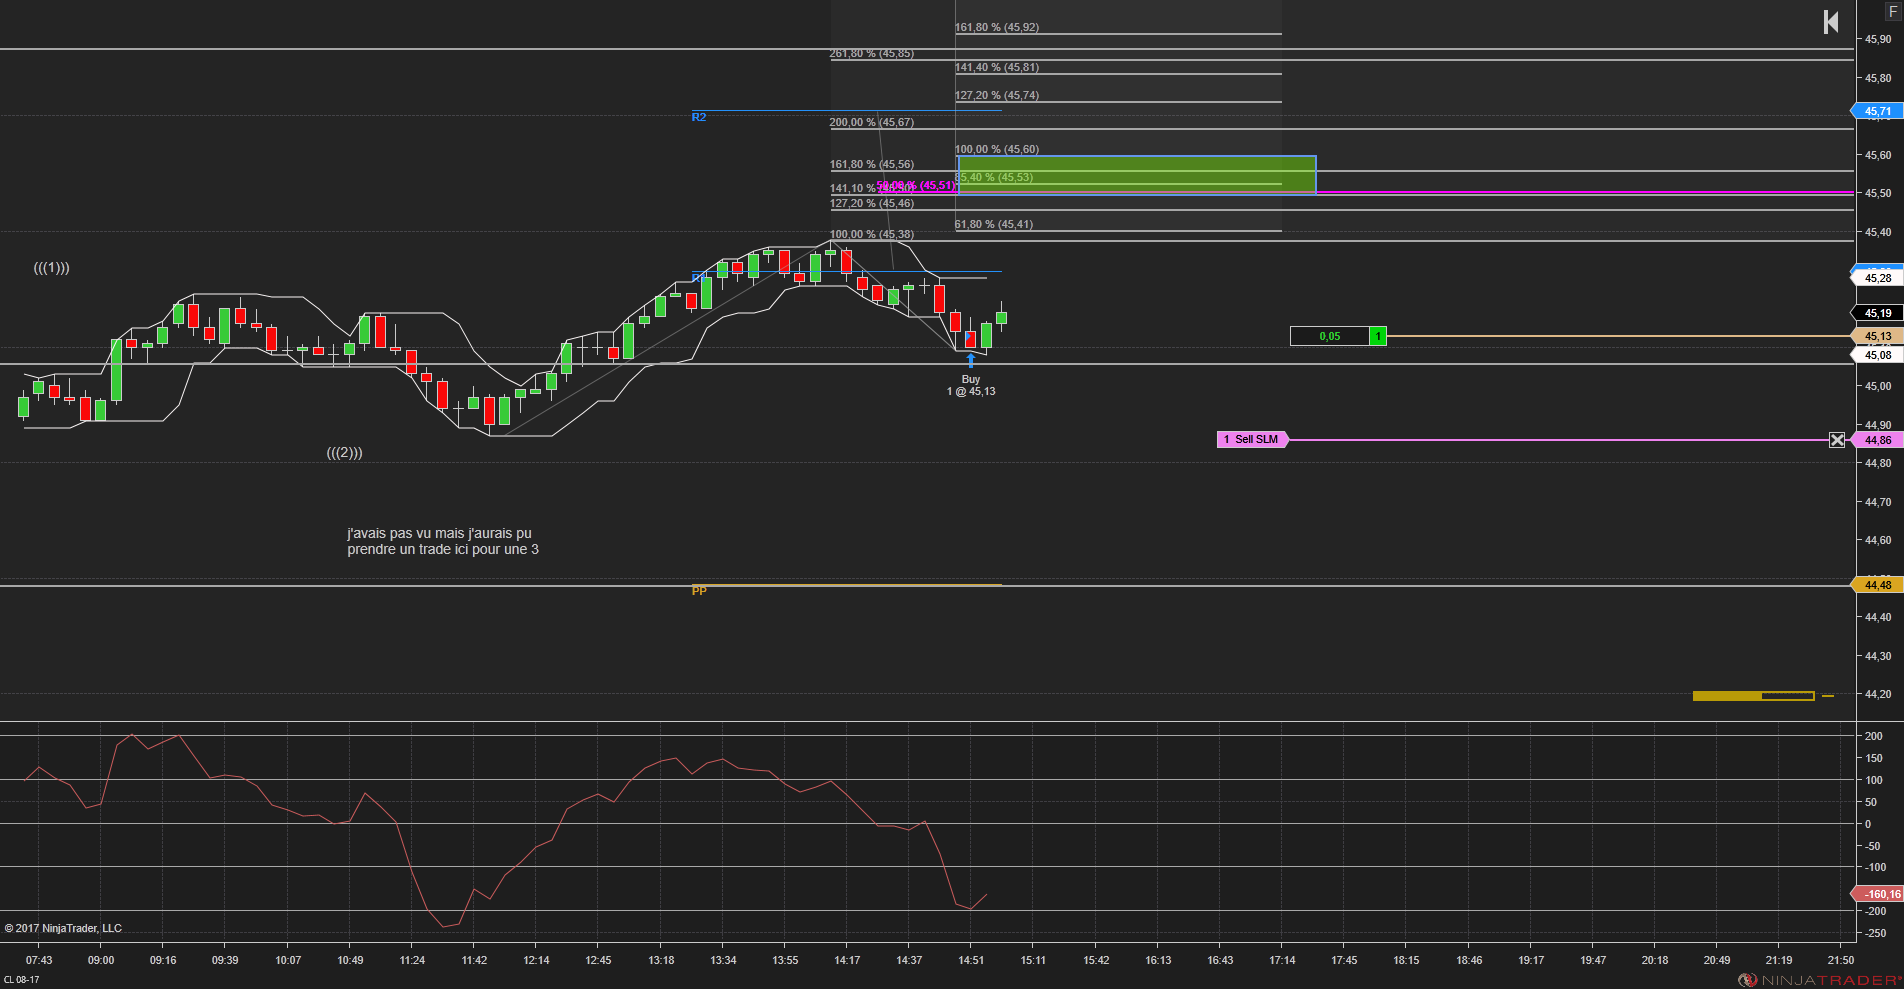
Task: Click the green position quantity box '1'
Action: click(x=1378, y=336)
